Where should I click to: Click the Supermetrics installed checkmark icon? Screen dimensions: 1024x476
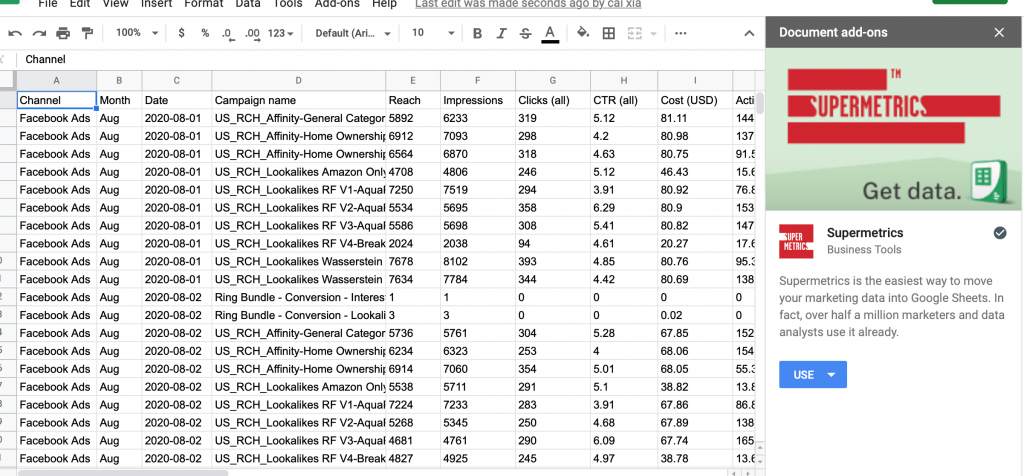[1000, 233]
